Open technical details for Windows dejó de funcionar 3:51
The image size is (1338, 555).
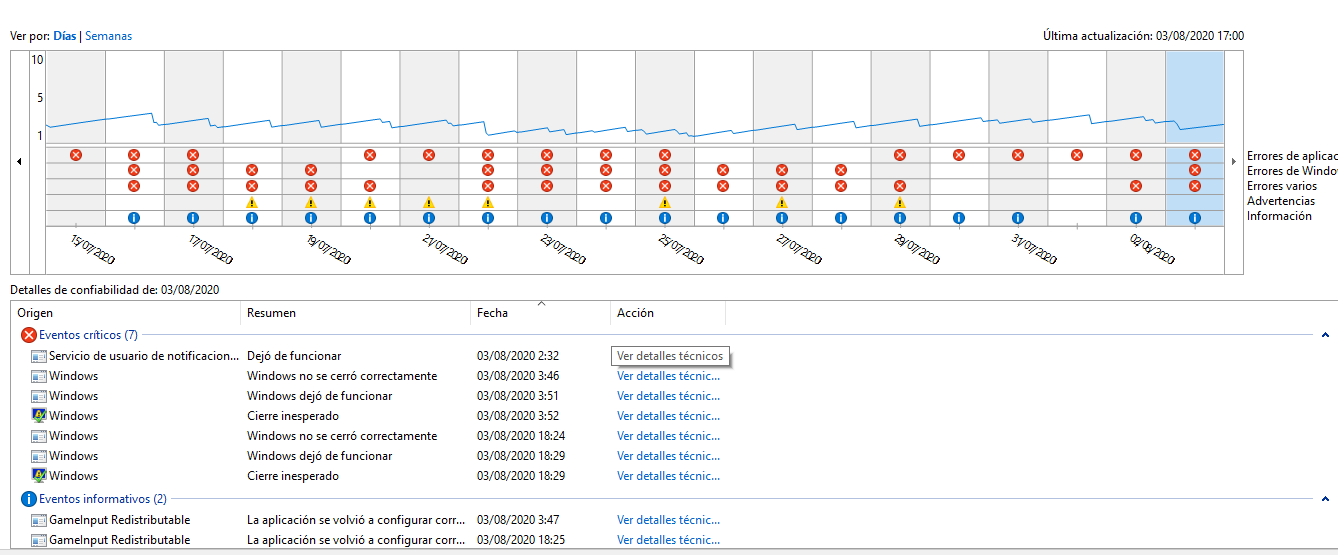click(668, 396)
